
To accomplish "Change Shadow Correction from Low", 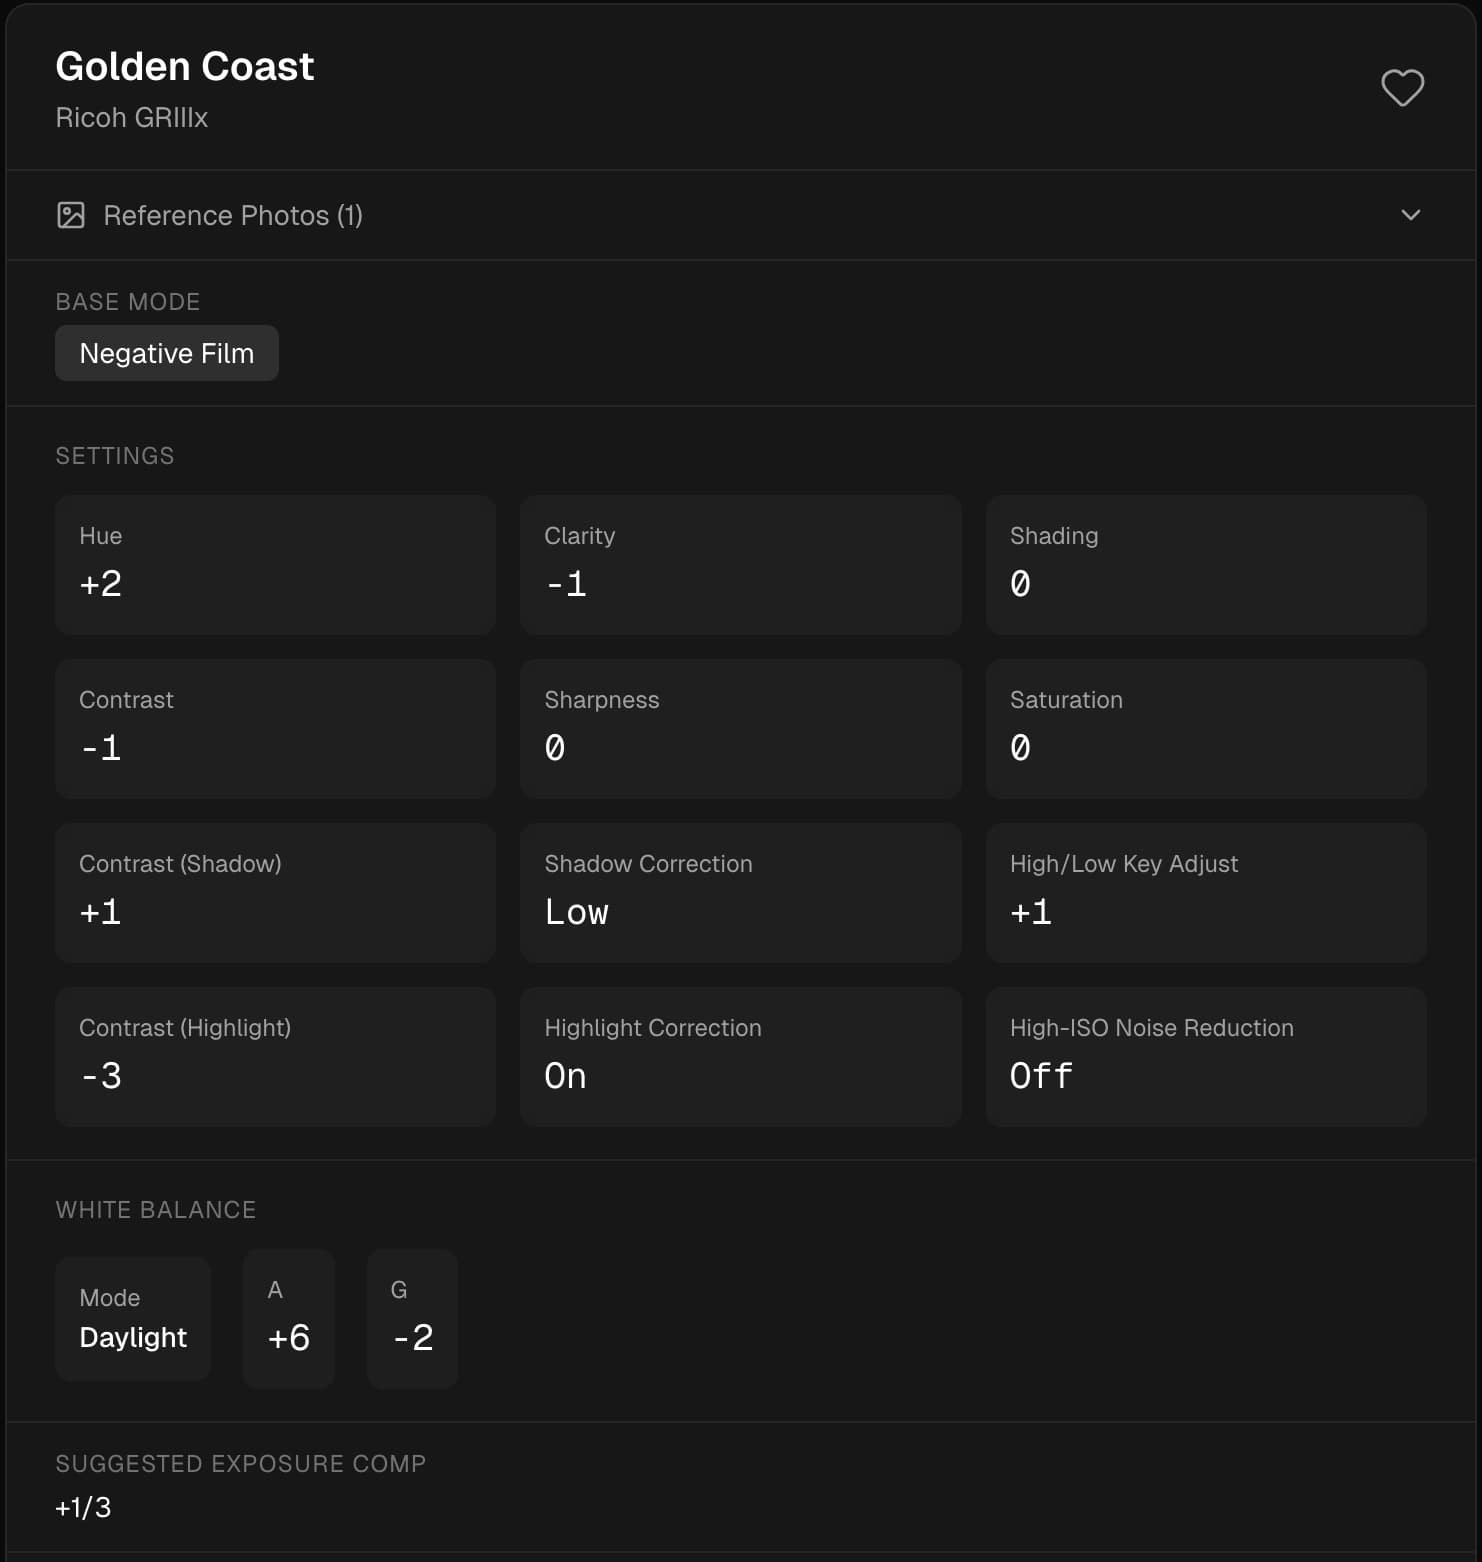I will point(740,892).
